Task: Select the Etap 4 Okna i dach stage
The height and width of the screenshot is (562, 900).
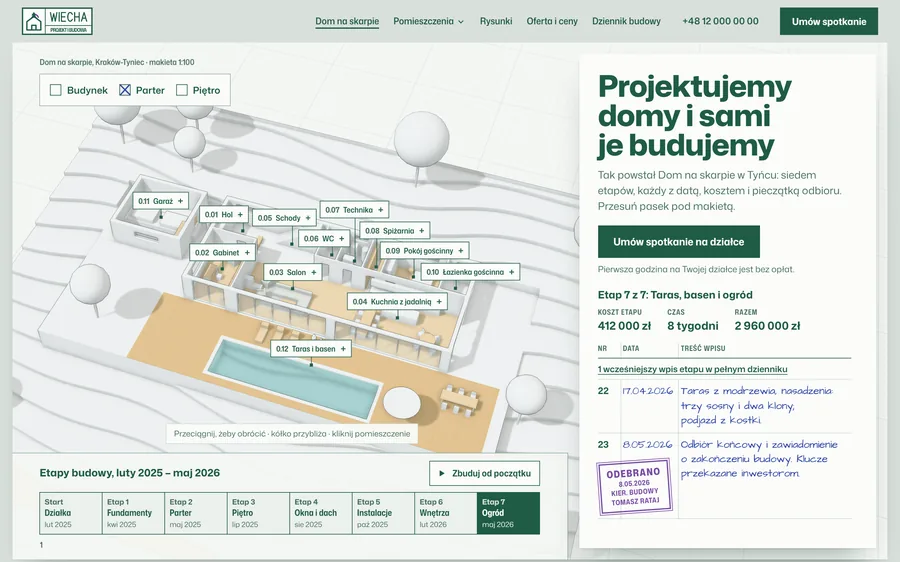Action: [321, 513]
